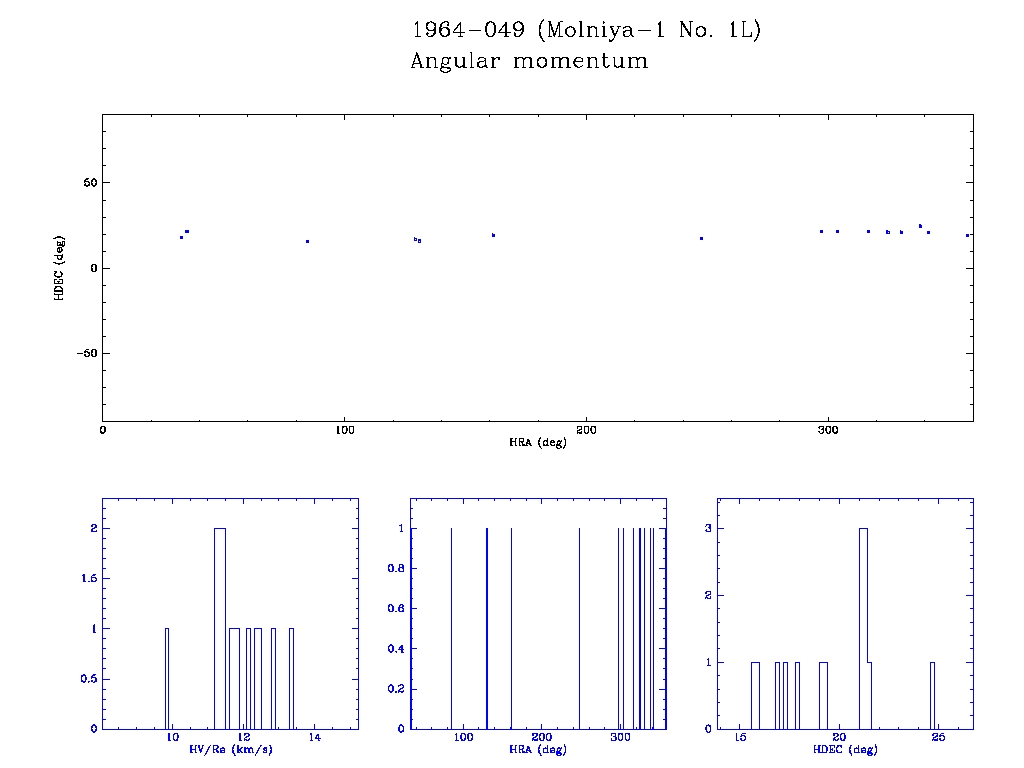The height and width of the screenshot is (768, 1024).
Task: Select the lone data point near HRA 248
Action: [x=701, y=238]
